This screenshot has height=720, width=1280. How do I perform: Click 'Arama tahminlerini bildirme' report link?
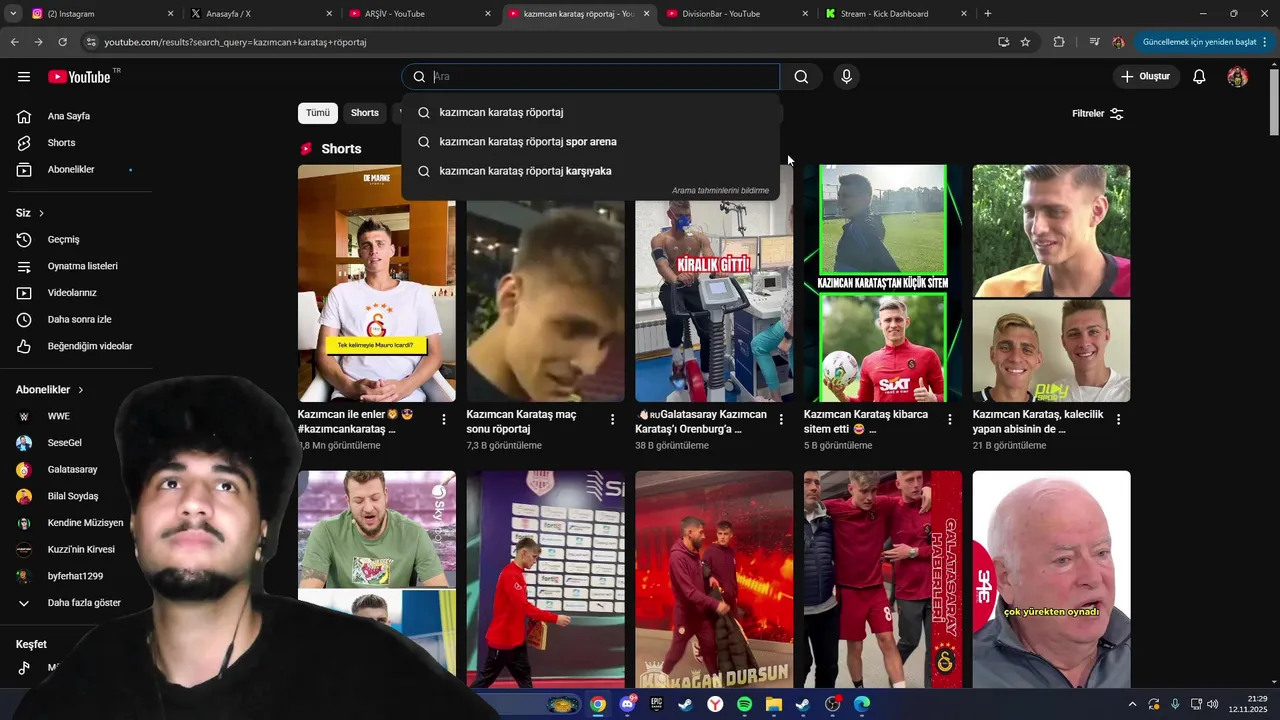point(720,191)
